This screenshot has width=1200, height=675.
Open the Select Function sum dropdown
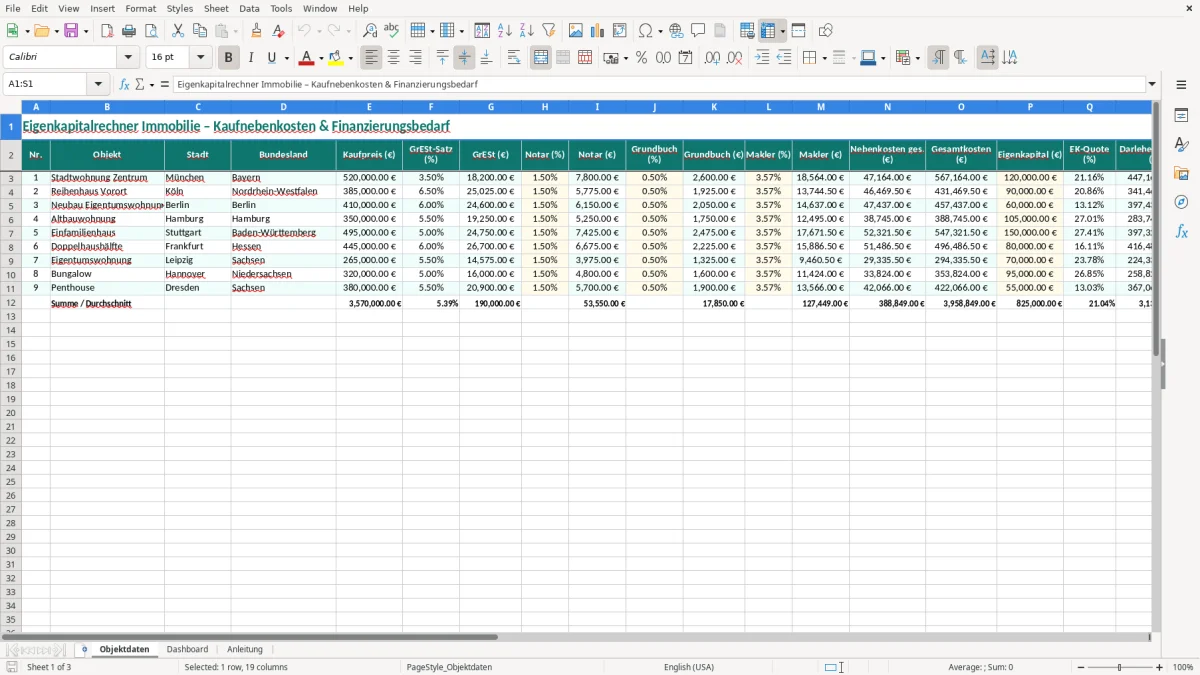pyautogui.click(x=153, y=85)
